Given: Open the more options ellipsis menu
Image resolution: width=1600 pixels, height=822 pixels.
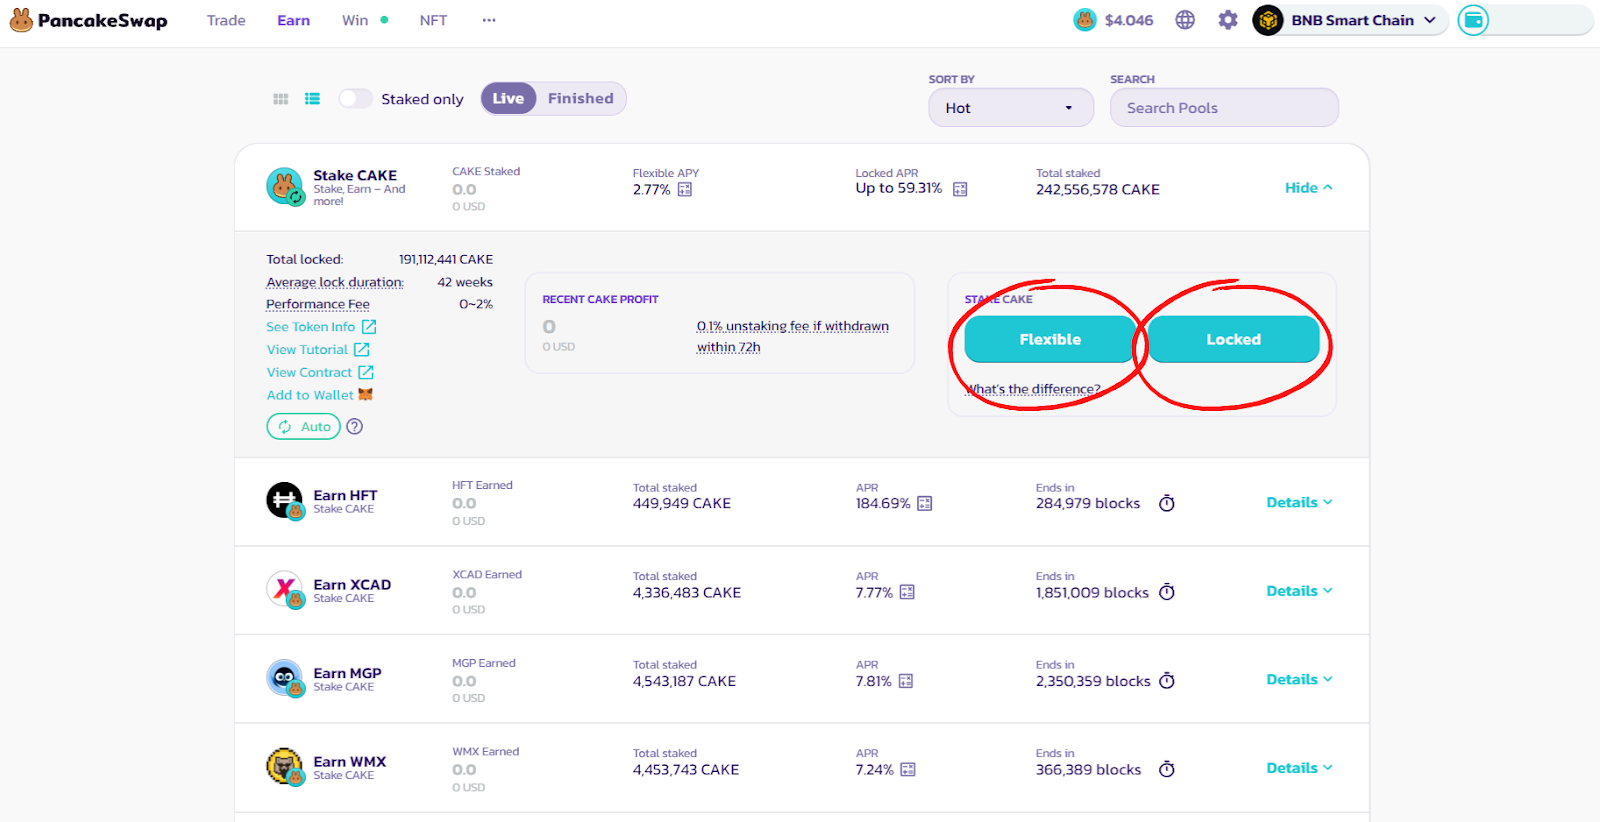Looking at the screenshot, I should [489, 20].
